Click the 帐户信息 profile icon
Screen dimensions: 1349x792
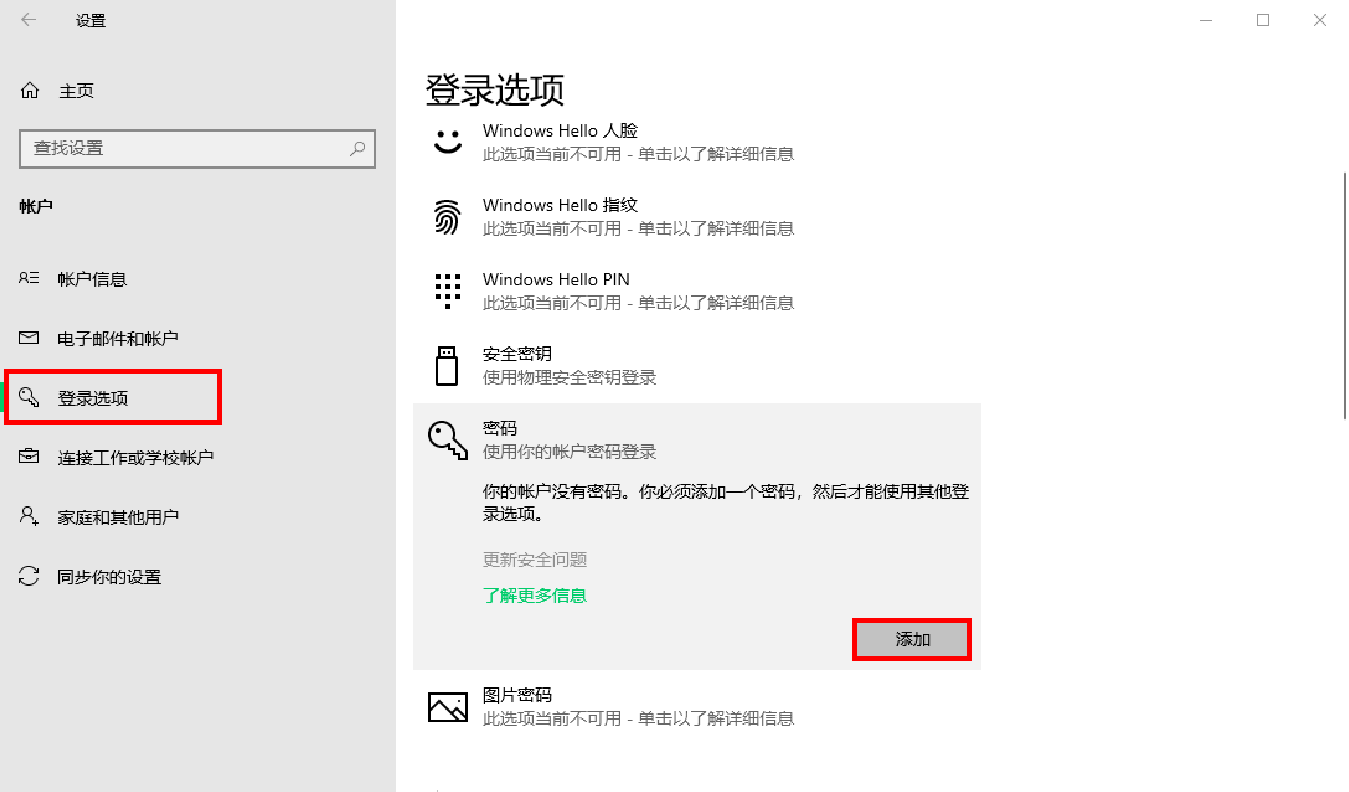(x=30, y=278)
